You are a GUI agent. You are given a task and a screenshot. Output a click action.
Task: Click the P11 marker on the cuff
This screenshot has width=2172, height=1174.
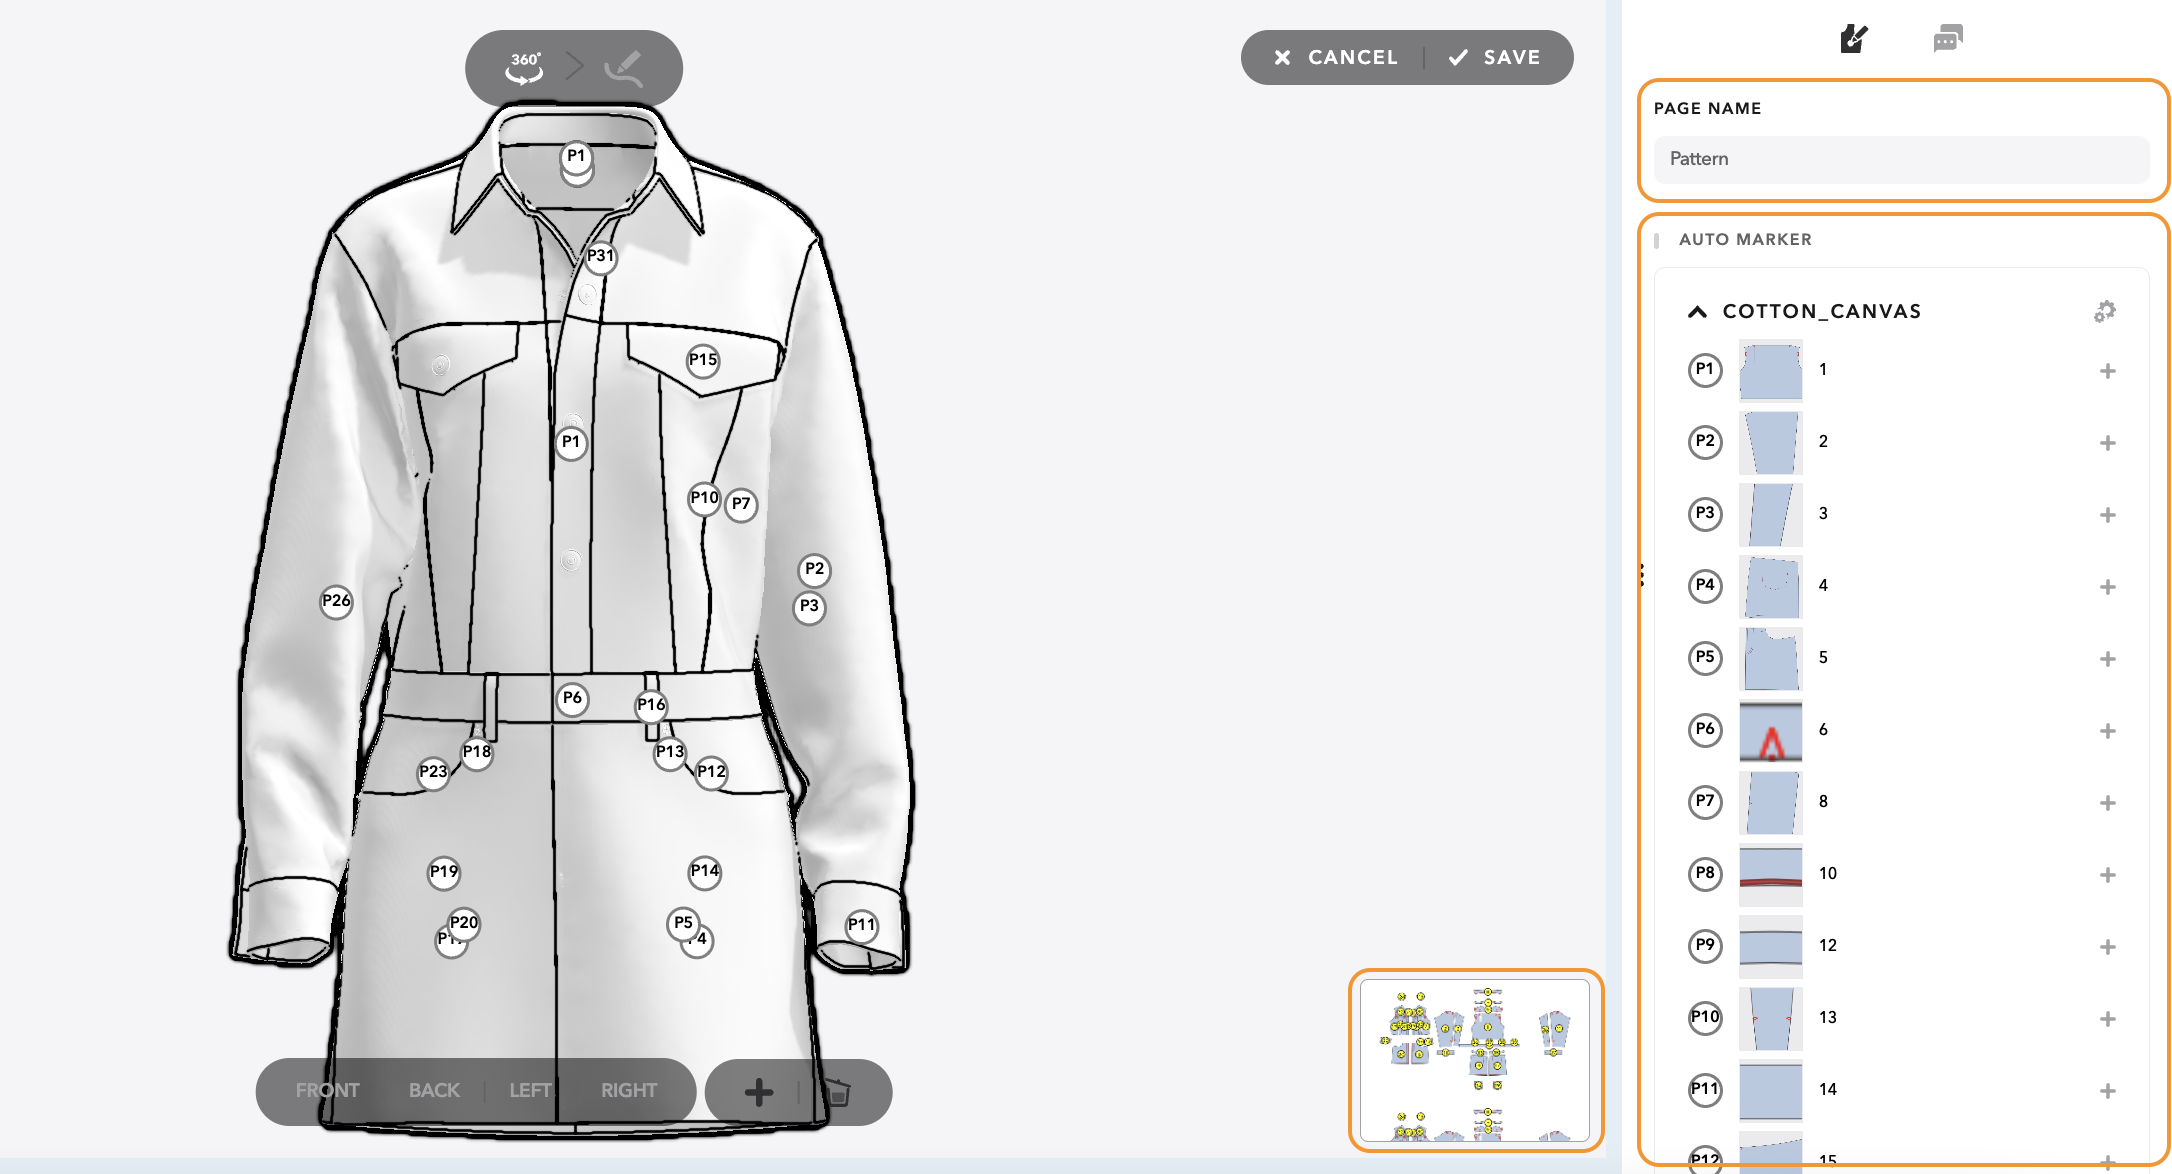click(861, 926)
